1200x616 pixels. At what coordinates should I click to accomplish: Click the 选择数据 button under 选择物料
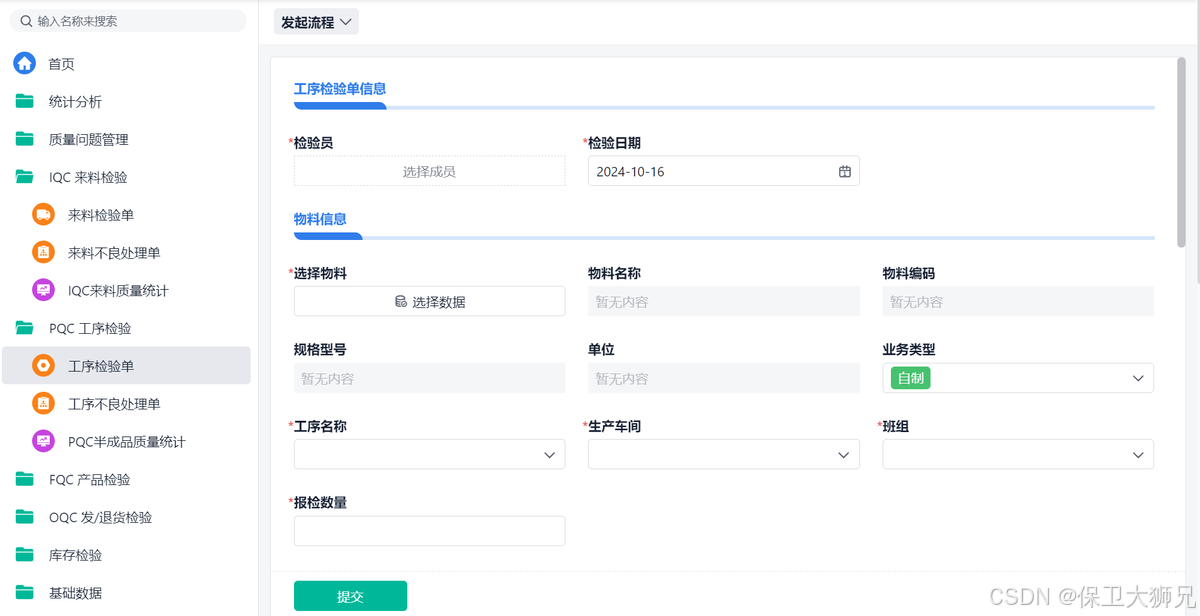point(429,302)
